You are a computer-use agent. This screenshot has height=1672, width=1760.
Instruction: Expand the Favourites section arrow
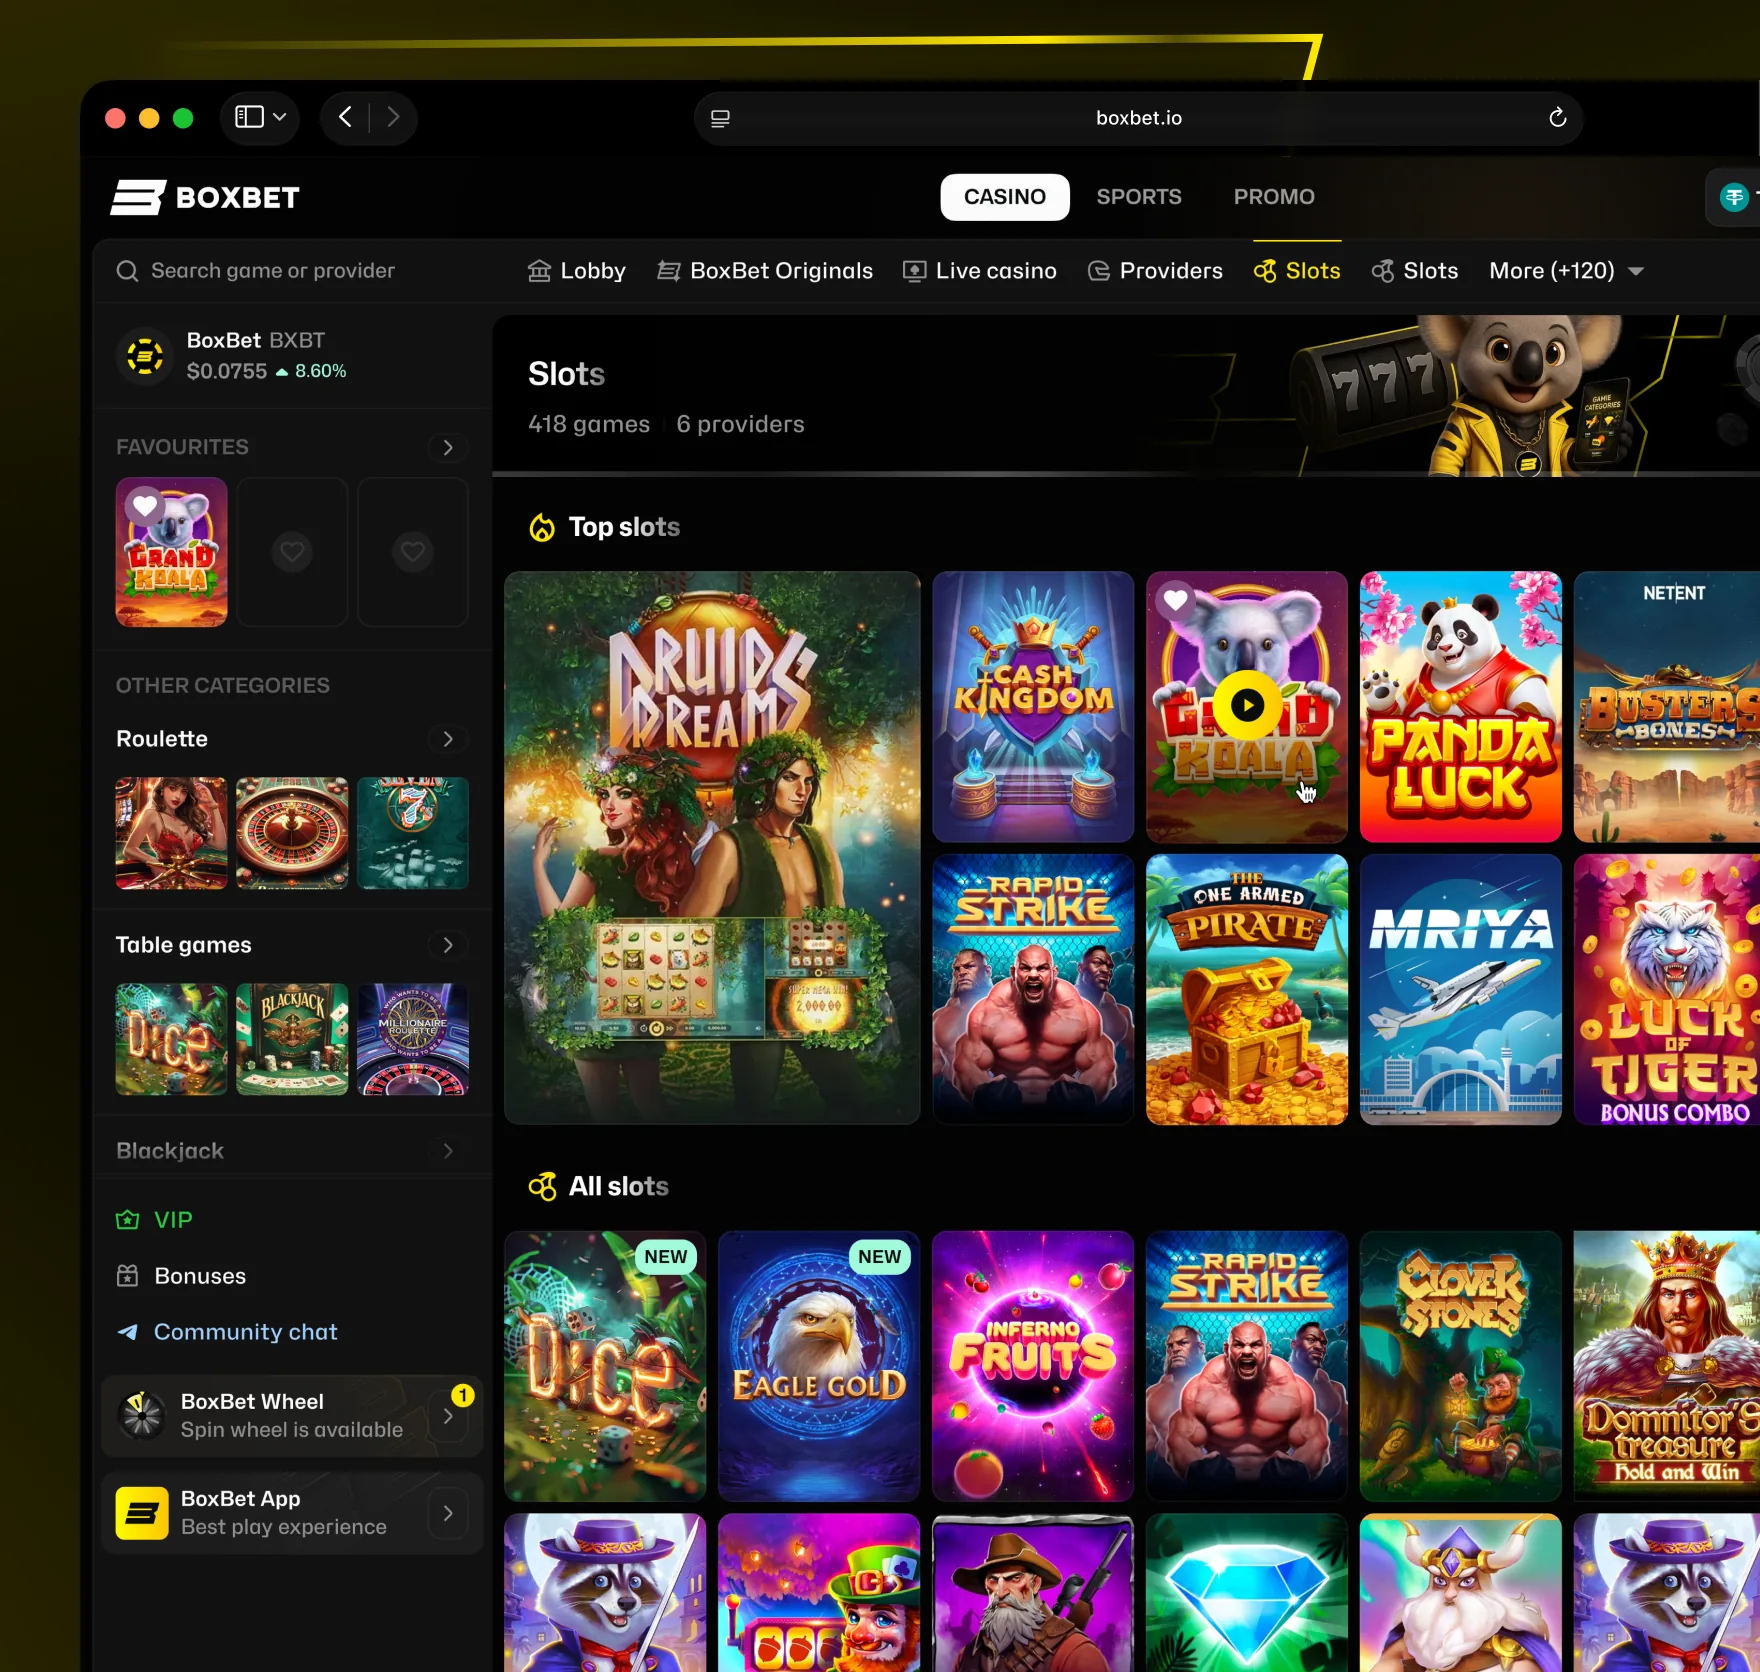point(448,447)
